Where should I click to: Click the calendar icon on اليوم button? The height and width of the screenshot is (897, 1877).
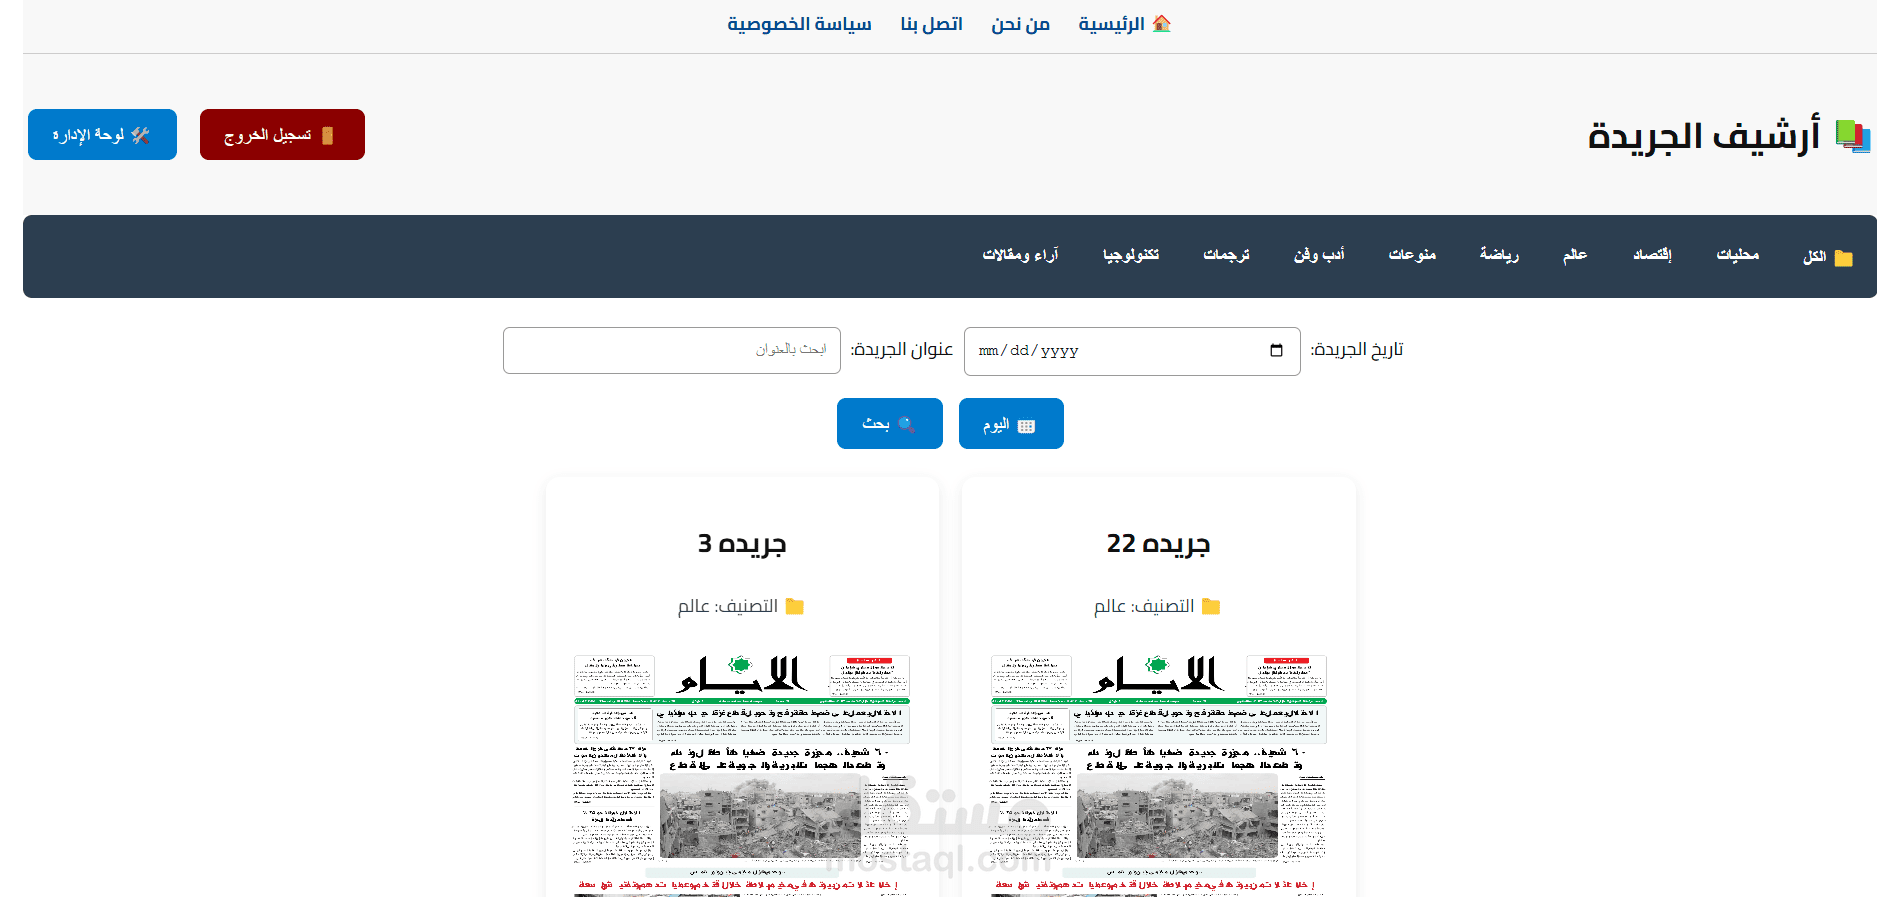(1026, 426)
